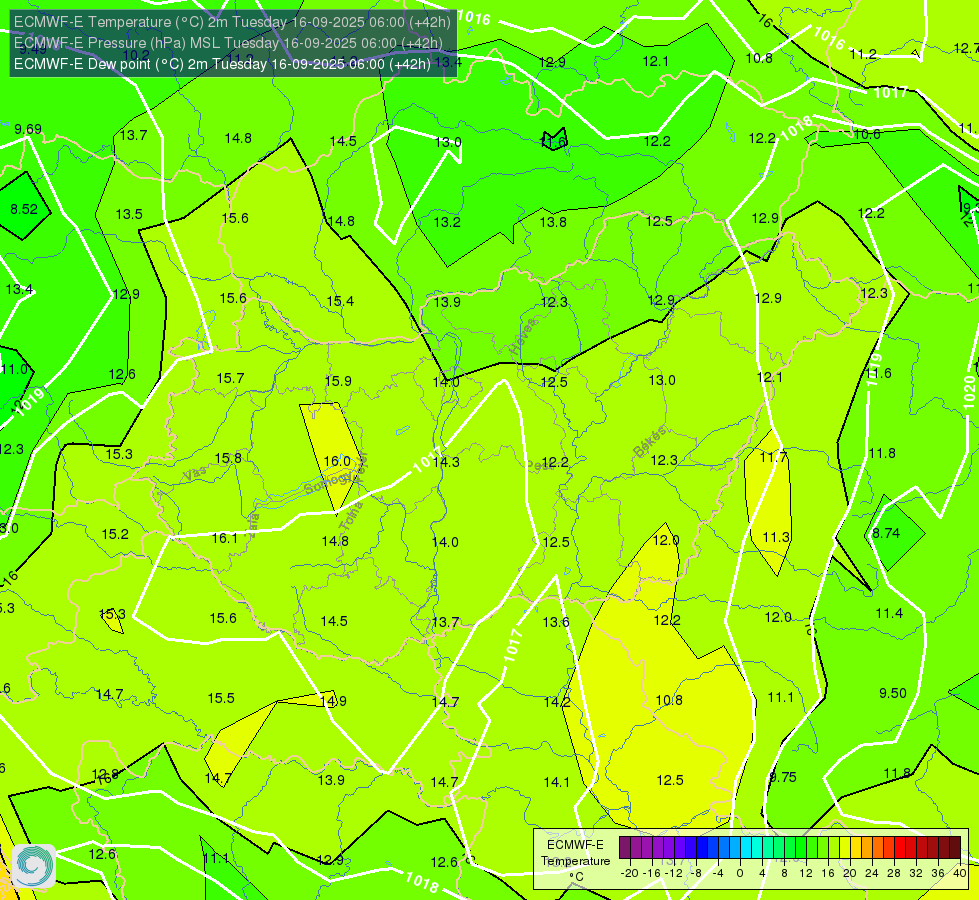Click the 10.6 temperature value
Viewport: 979px width, 900px height.
tap(867, 134)
